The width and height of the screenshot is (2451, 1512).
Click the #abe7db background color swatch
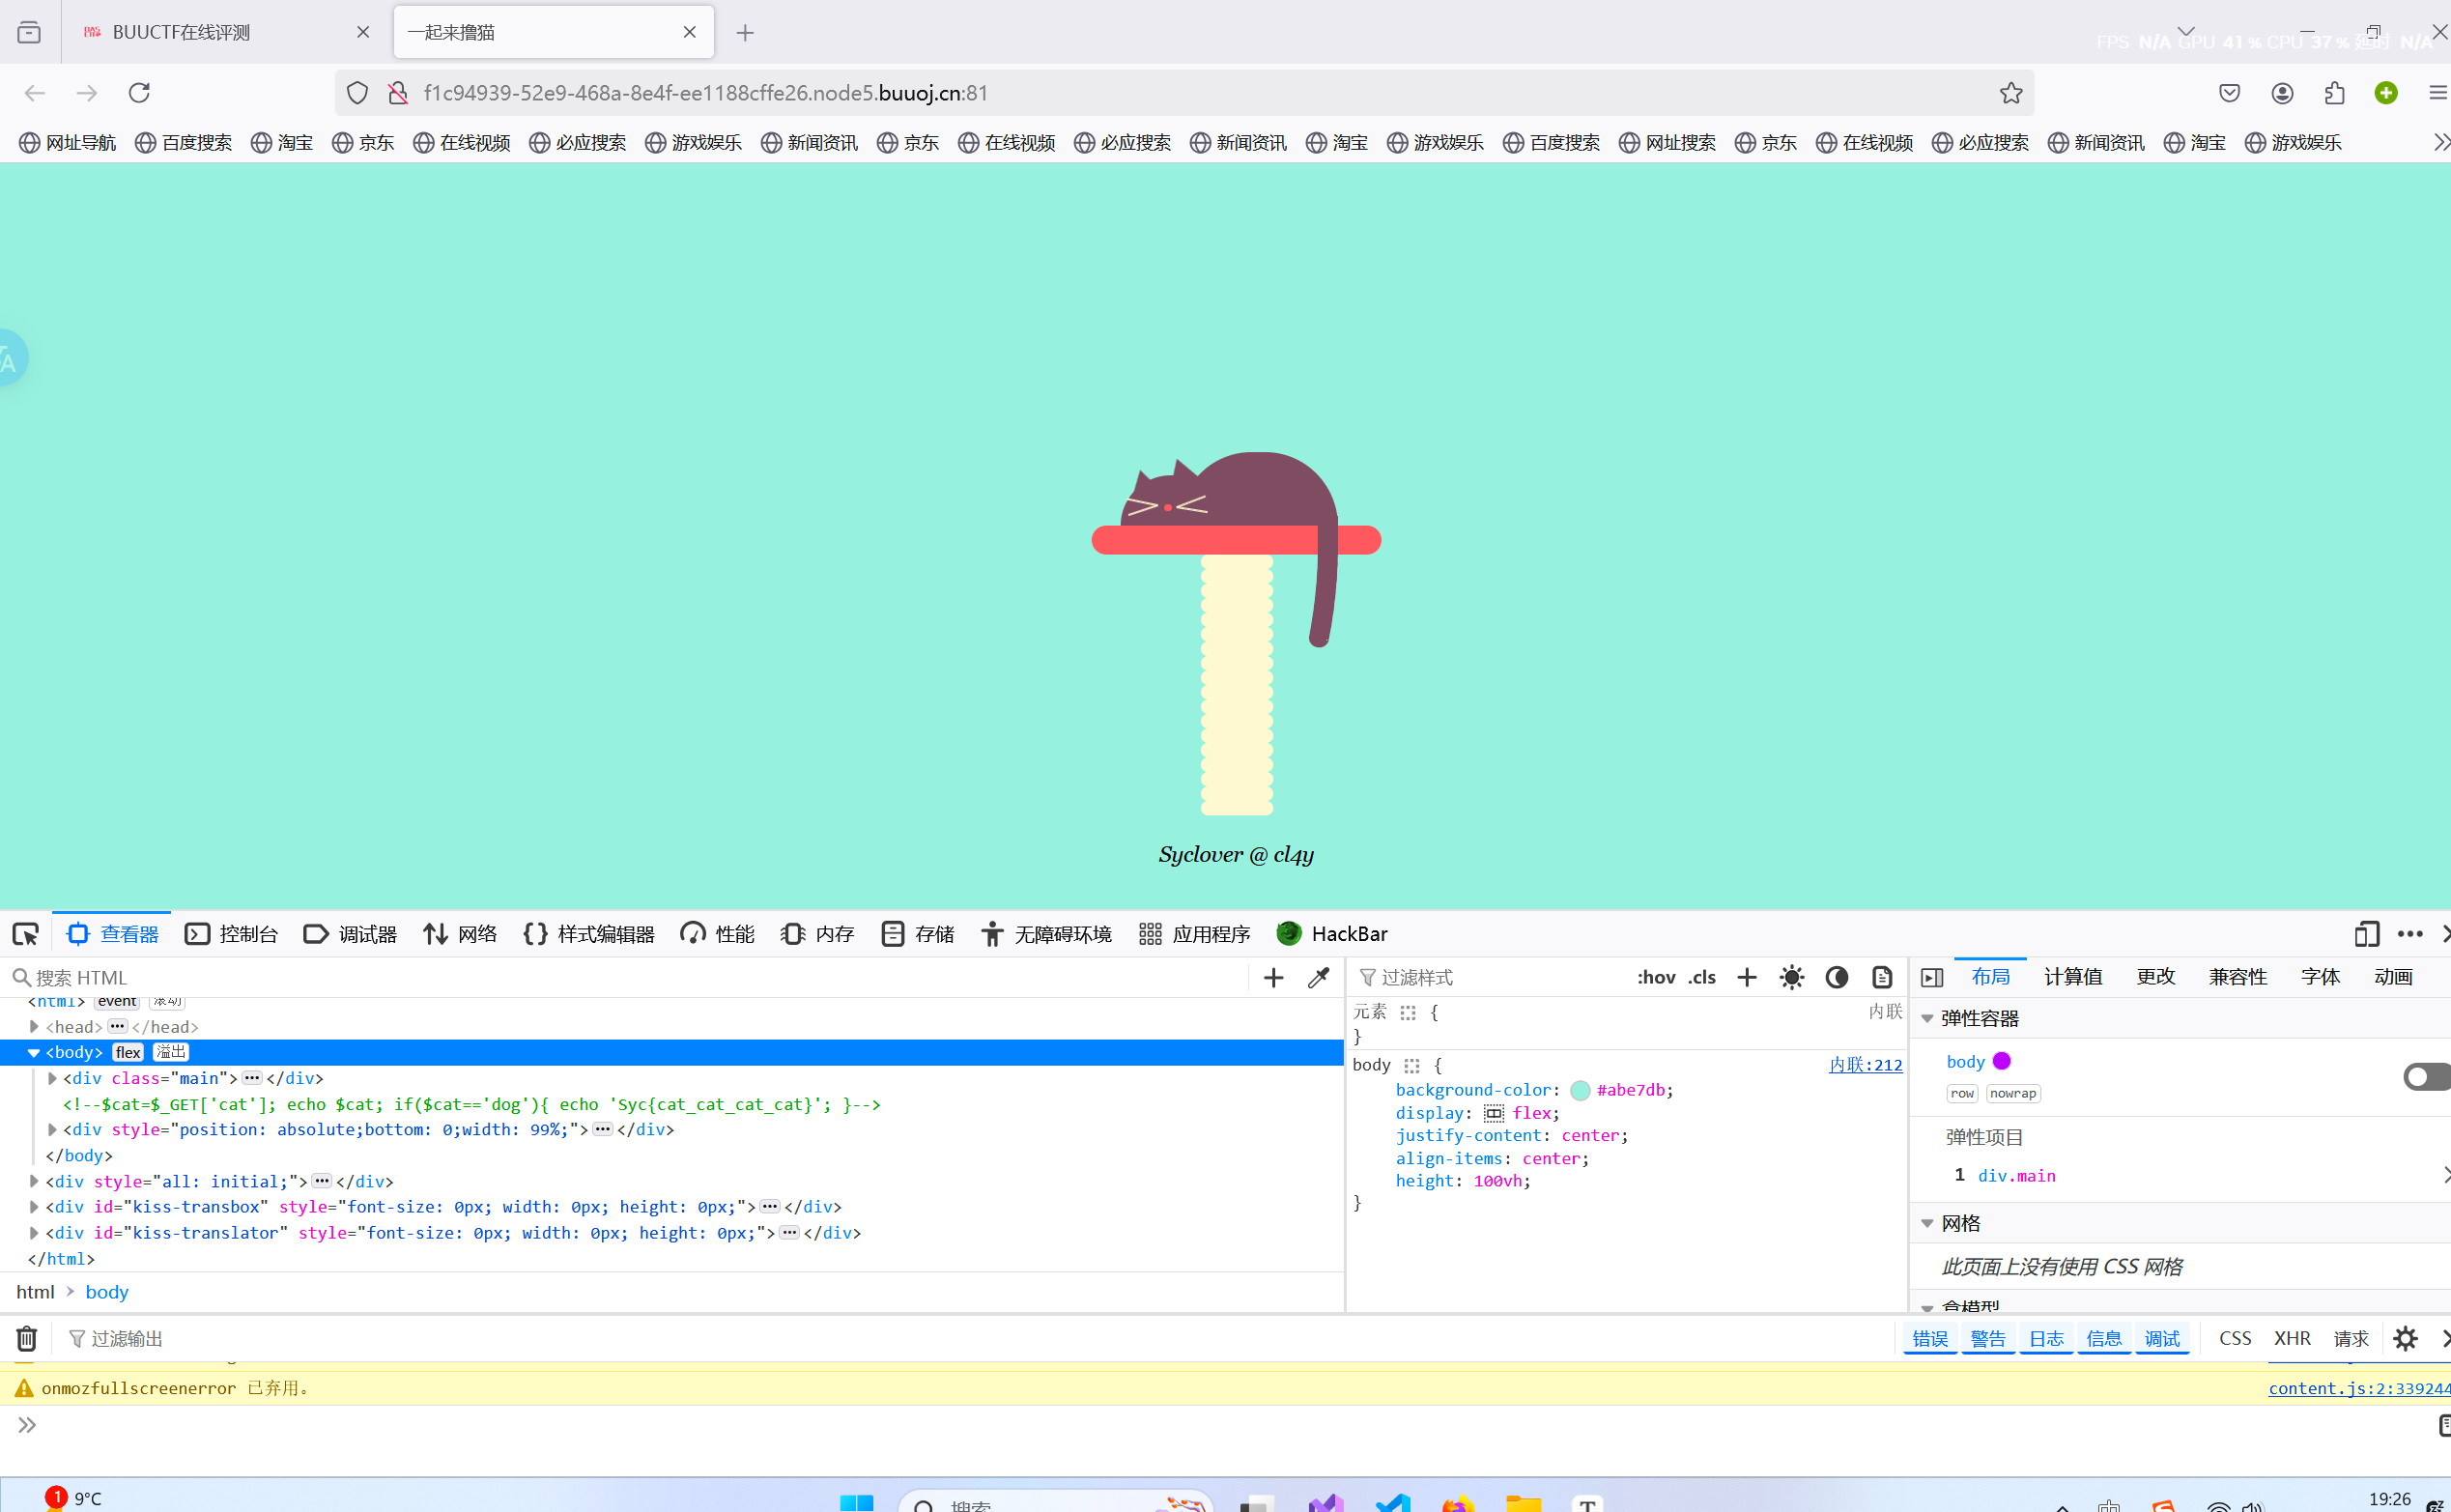[x=1580, y=1090]
